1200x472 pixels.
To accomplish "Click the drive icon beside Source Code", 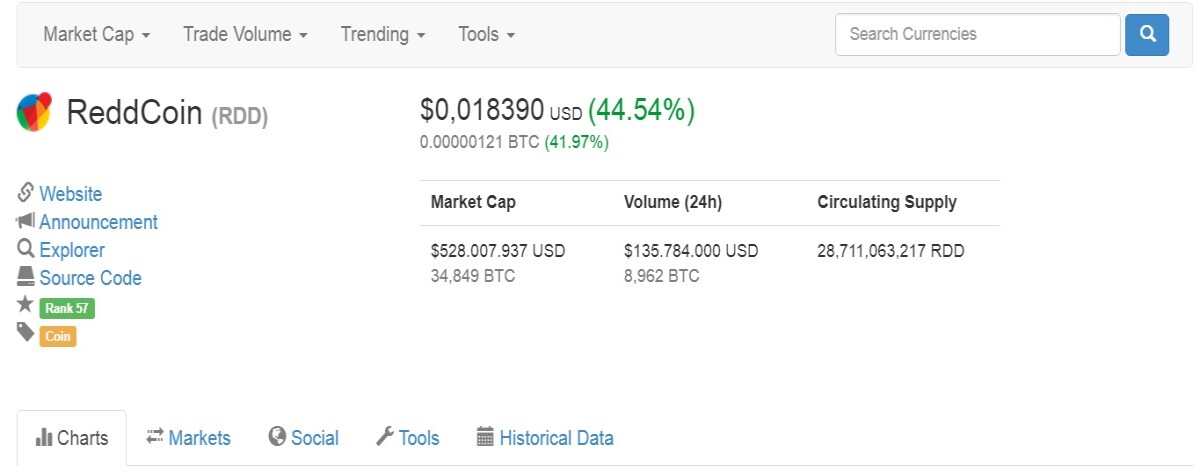I will click(x=26, y=277).
